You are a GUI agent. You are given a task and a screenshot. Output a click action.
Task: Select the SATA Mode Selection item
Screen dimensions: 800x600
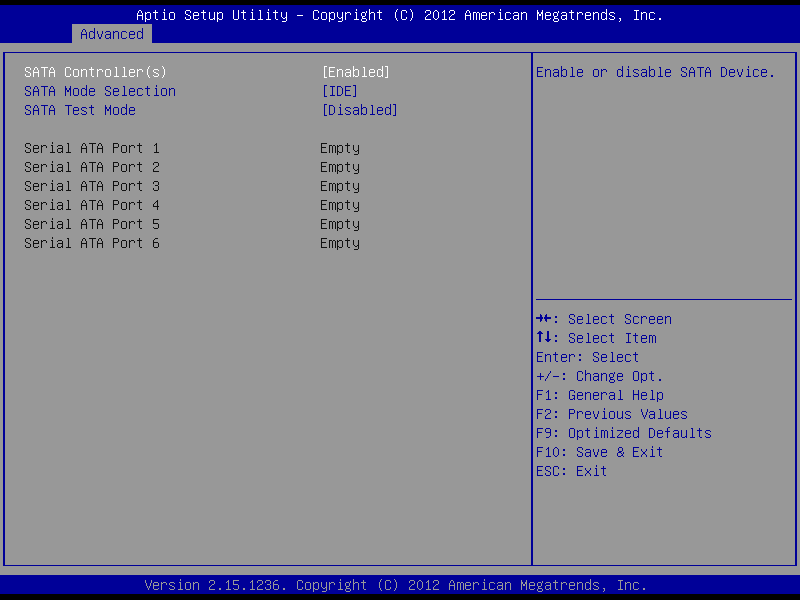(99, 91)
